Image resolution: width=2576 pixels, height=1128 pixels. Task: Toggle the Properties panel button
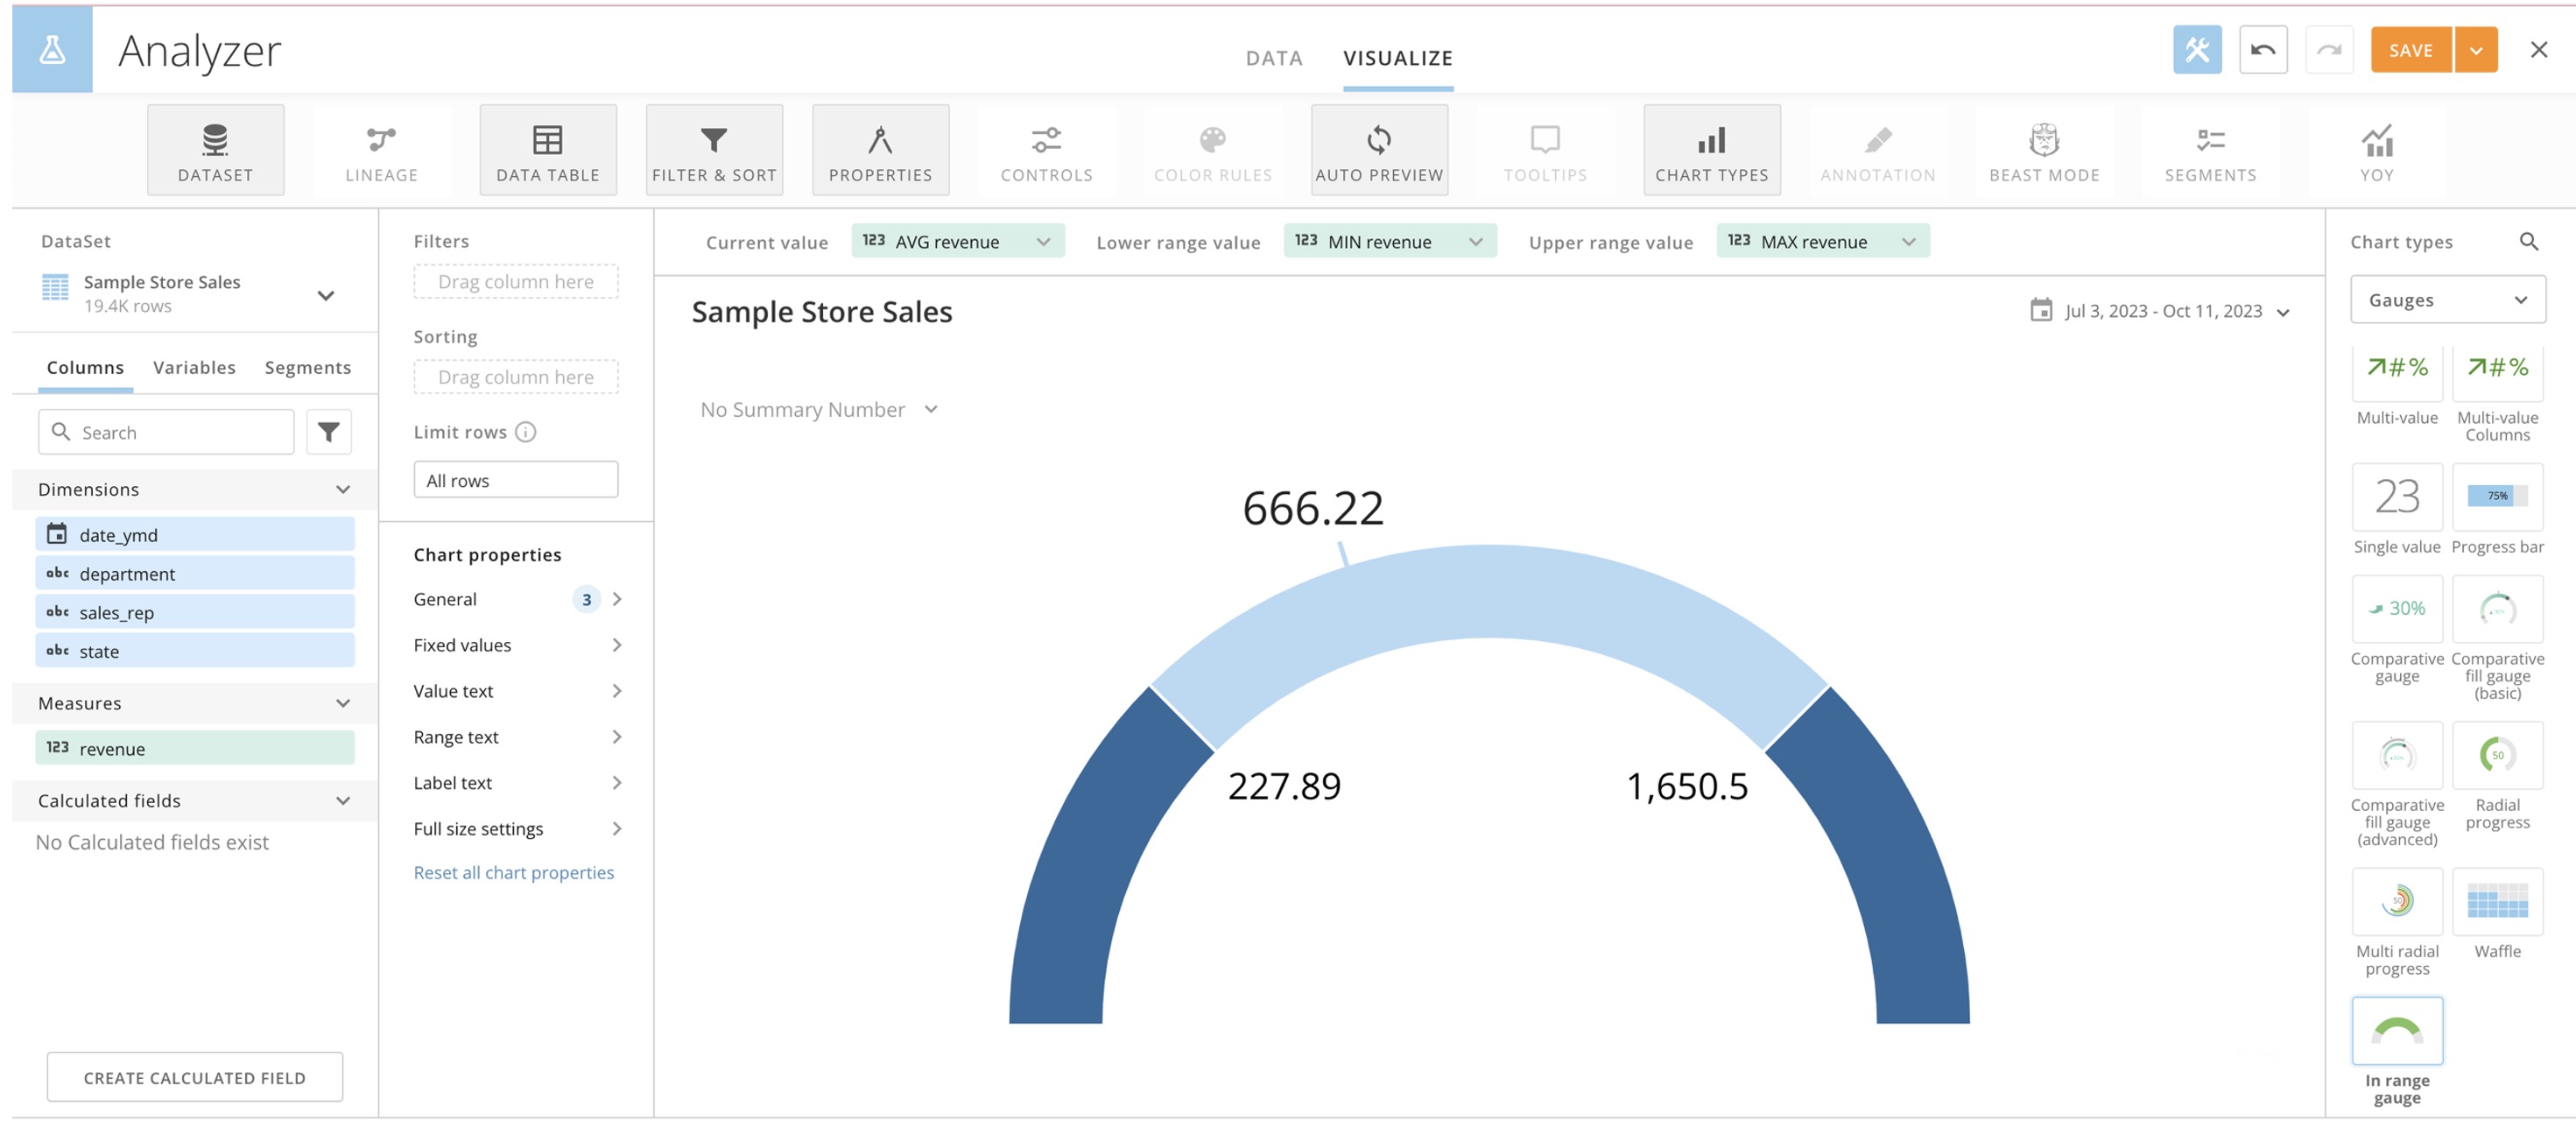coord(879,150)
